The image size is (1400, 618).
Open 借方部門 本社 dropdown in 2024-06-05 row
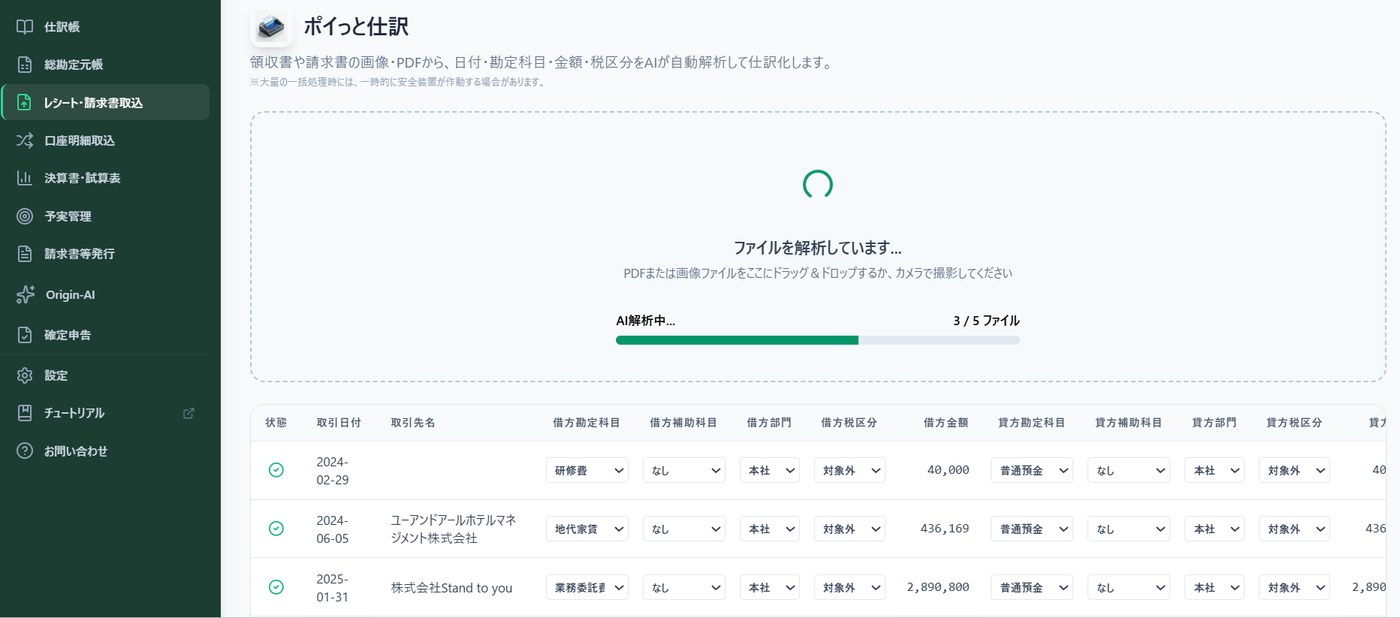pyautogui.click(x=770, y=529)
